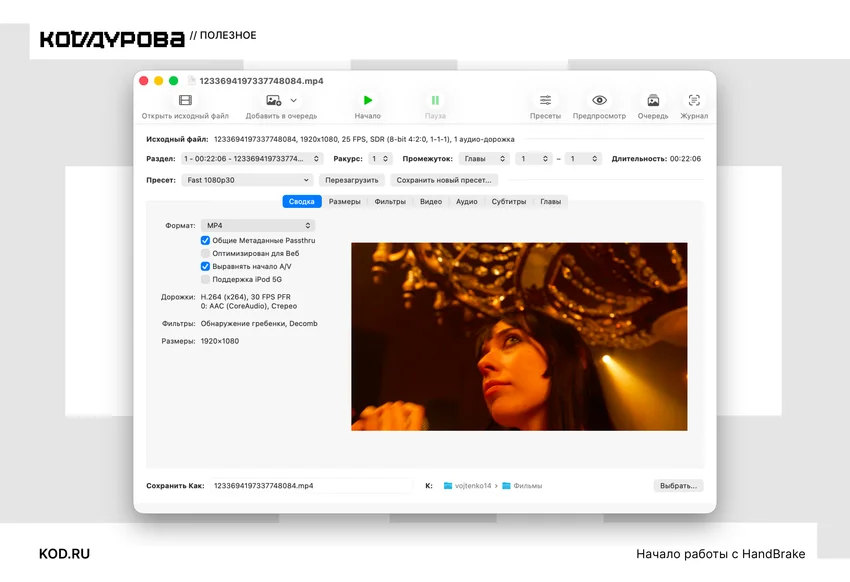Click the window title 123369419733774​8084.mp4
The image size is (850, 582).
(x=261, y=81)
